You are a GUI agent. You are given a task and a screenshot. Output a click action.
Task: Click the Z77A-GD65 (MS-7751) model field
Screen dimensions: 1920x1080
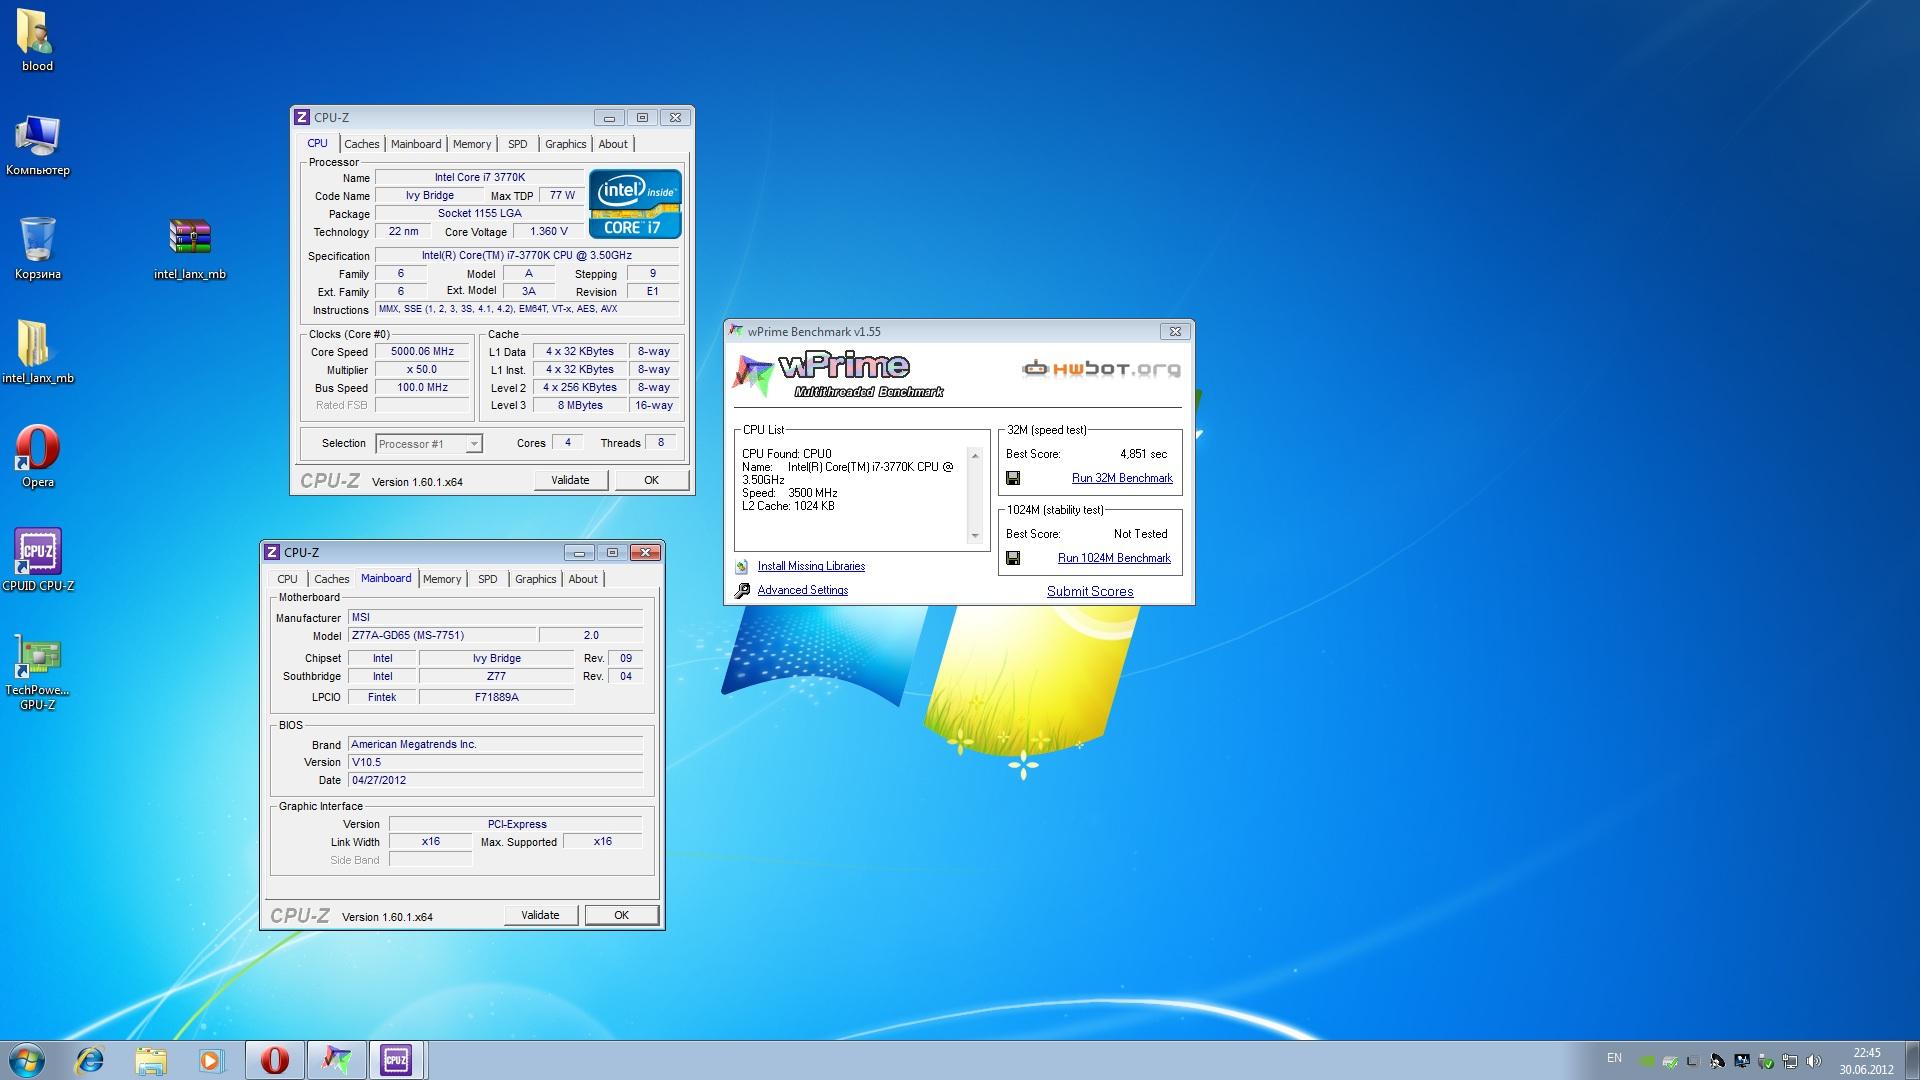(441, 636)
